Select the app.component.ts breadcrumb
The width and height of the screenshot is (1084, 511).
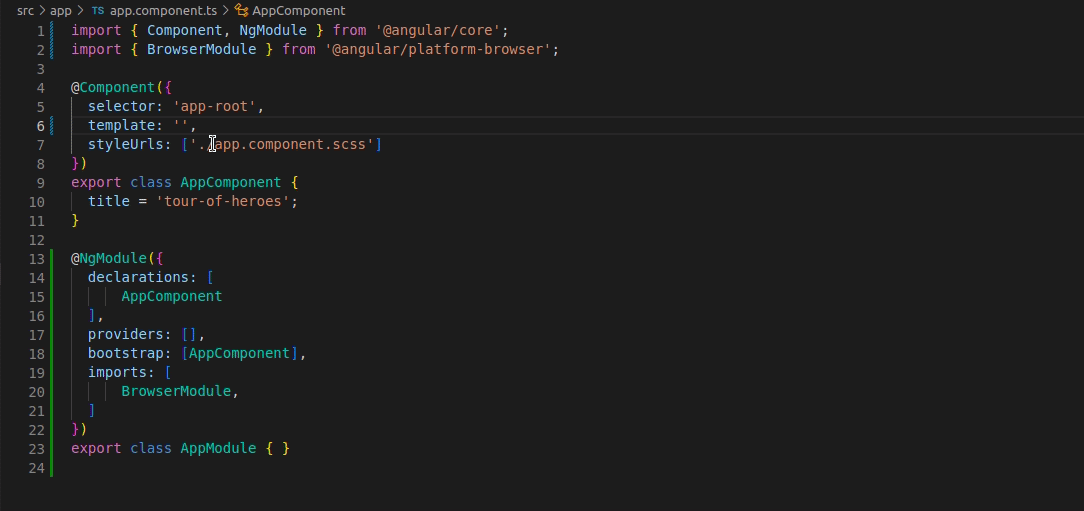coord(163,10)
